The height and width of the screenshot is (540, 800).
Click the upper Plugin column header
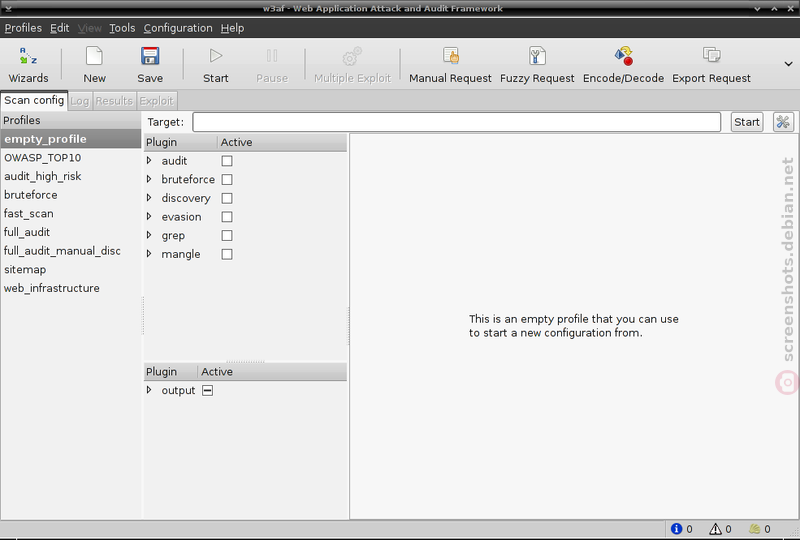tap(181, 142)
